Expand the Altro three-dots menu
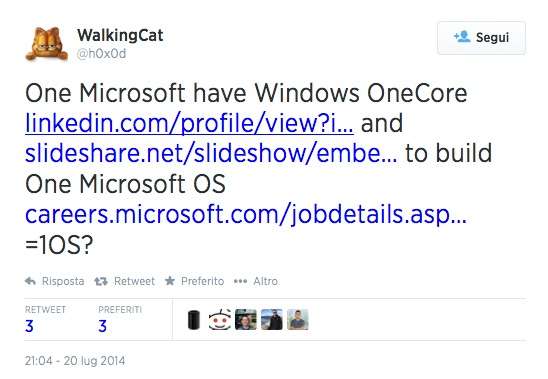Viewport: 548px width, 379px height. [x=256, y=281]
